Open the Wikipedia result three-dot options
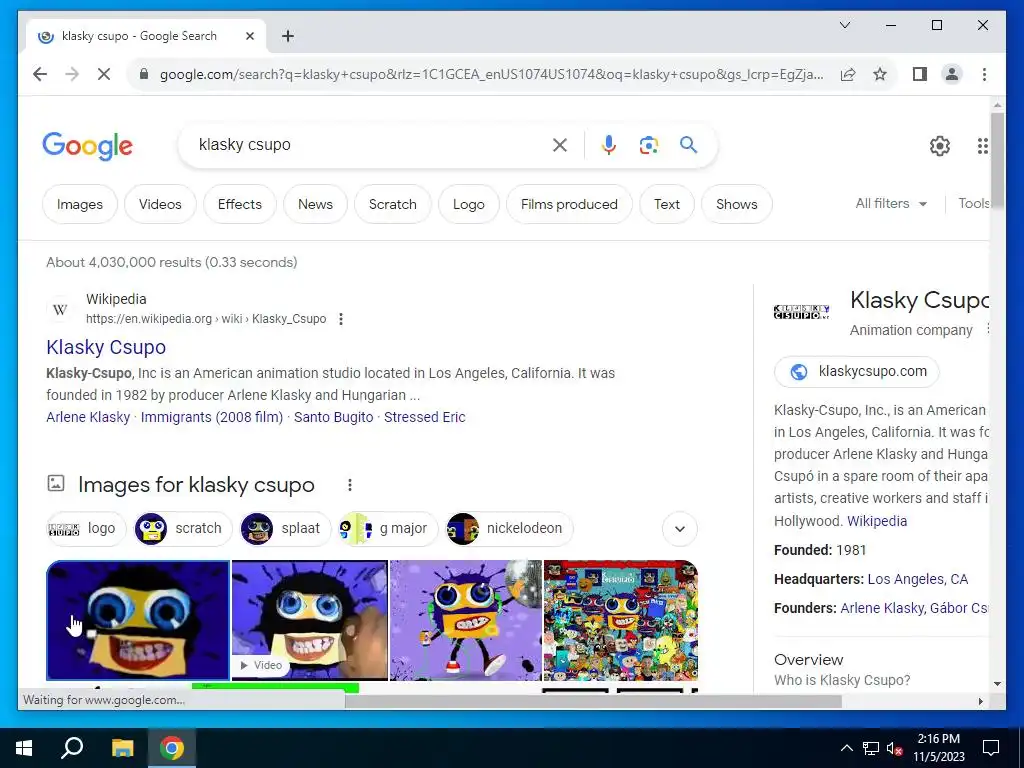The image size is (1024, 768). [341, 319]
